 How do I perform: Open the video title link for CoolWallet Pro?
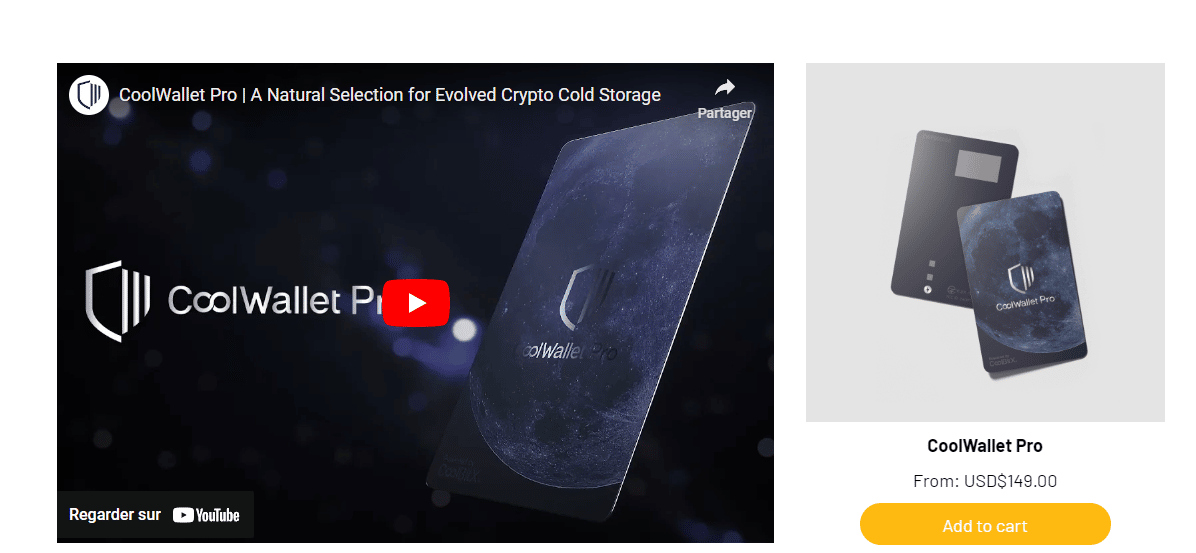390,95
